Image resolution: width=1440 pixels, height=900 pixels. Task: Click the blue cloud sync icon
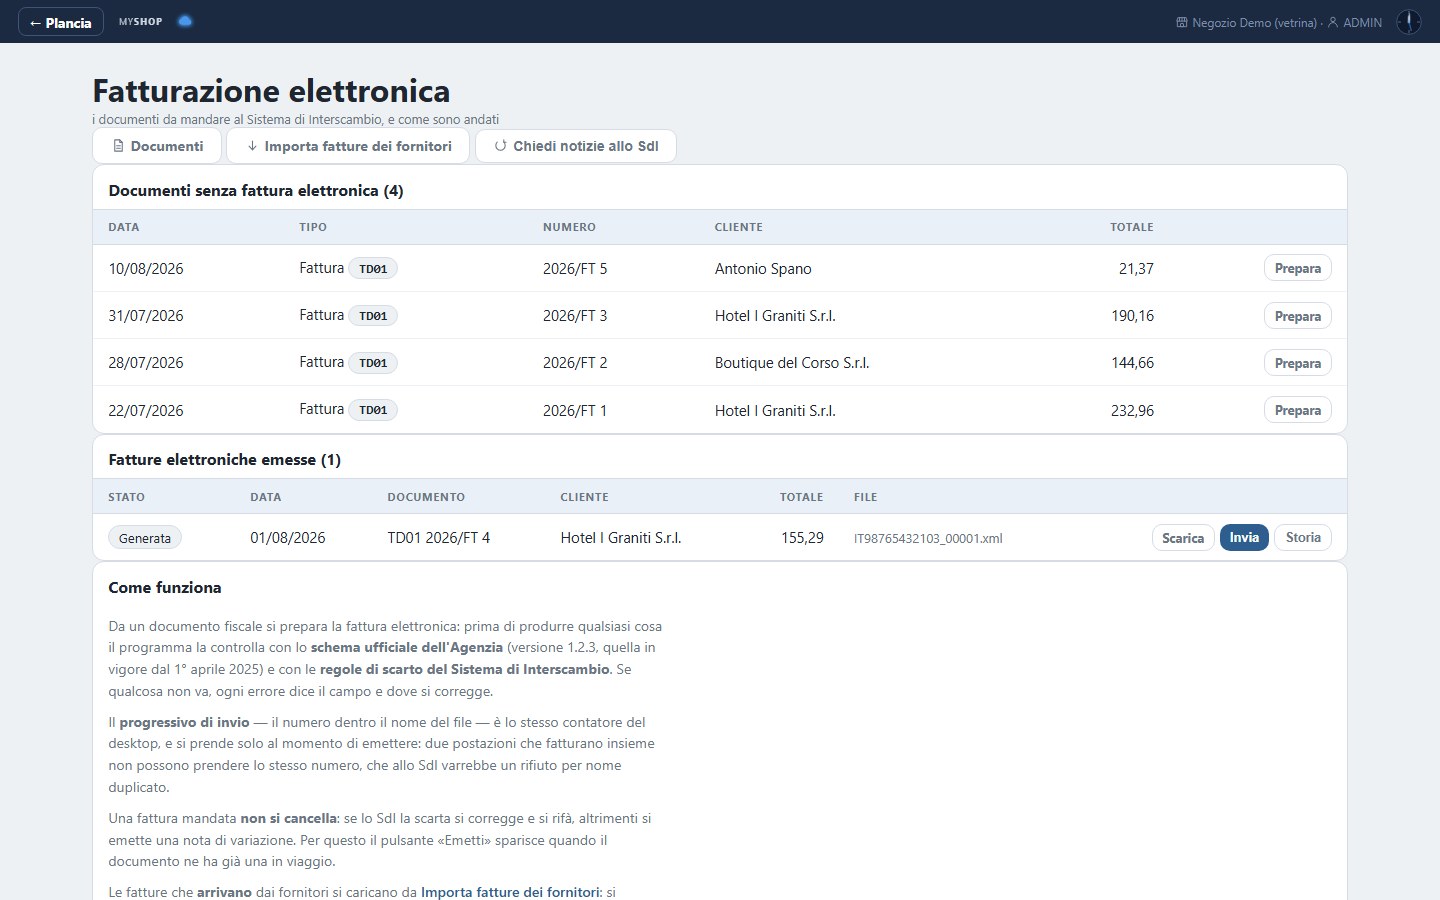185,21
